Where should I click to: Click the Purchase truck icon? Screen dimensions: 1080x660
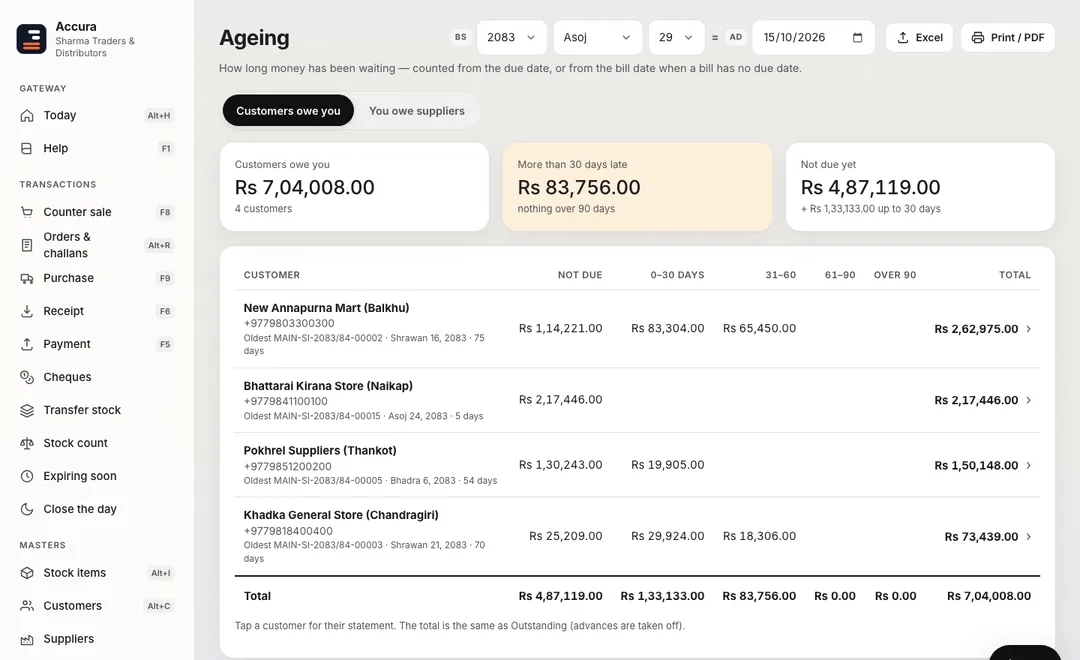[27, 278]
